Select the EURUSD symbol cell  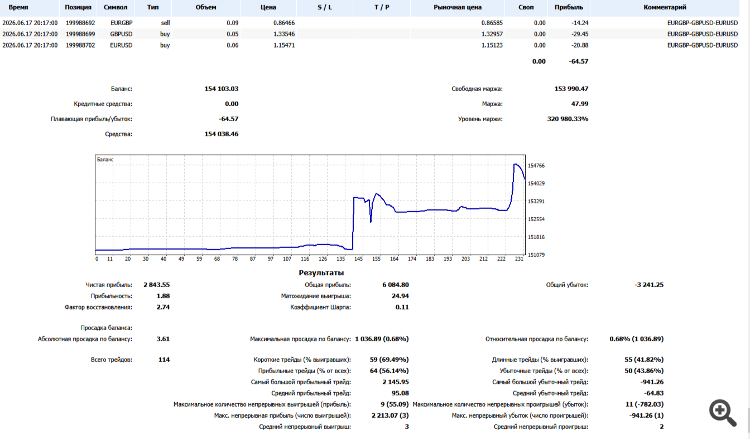tap(121, 45)
